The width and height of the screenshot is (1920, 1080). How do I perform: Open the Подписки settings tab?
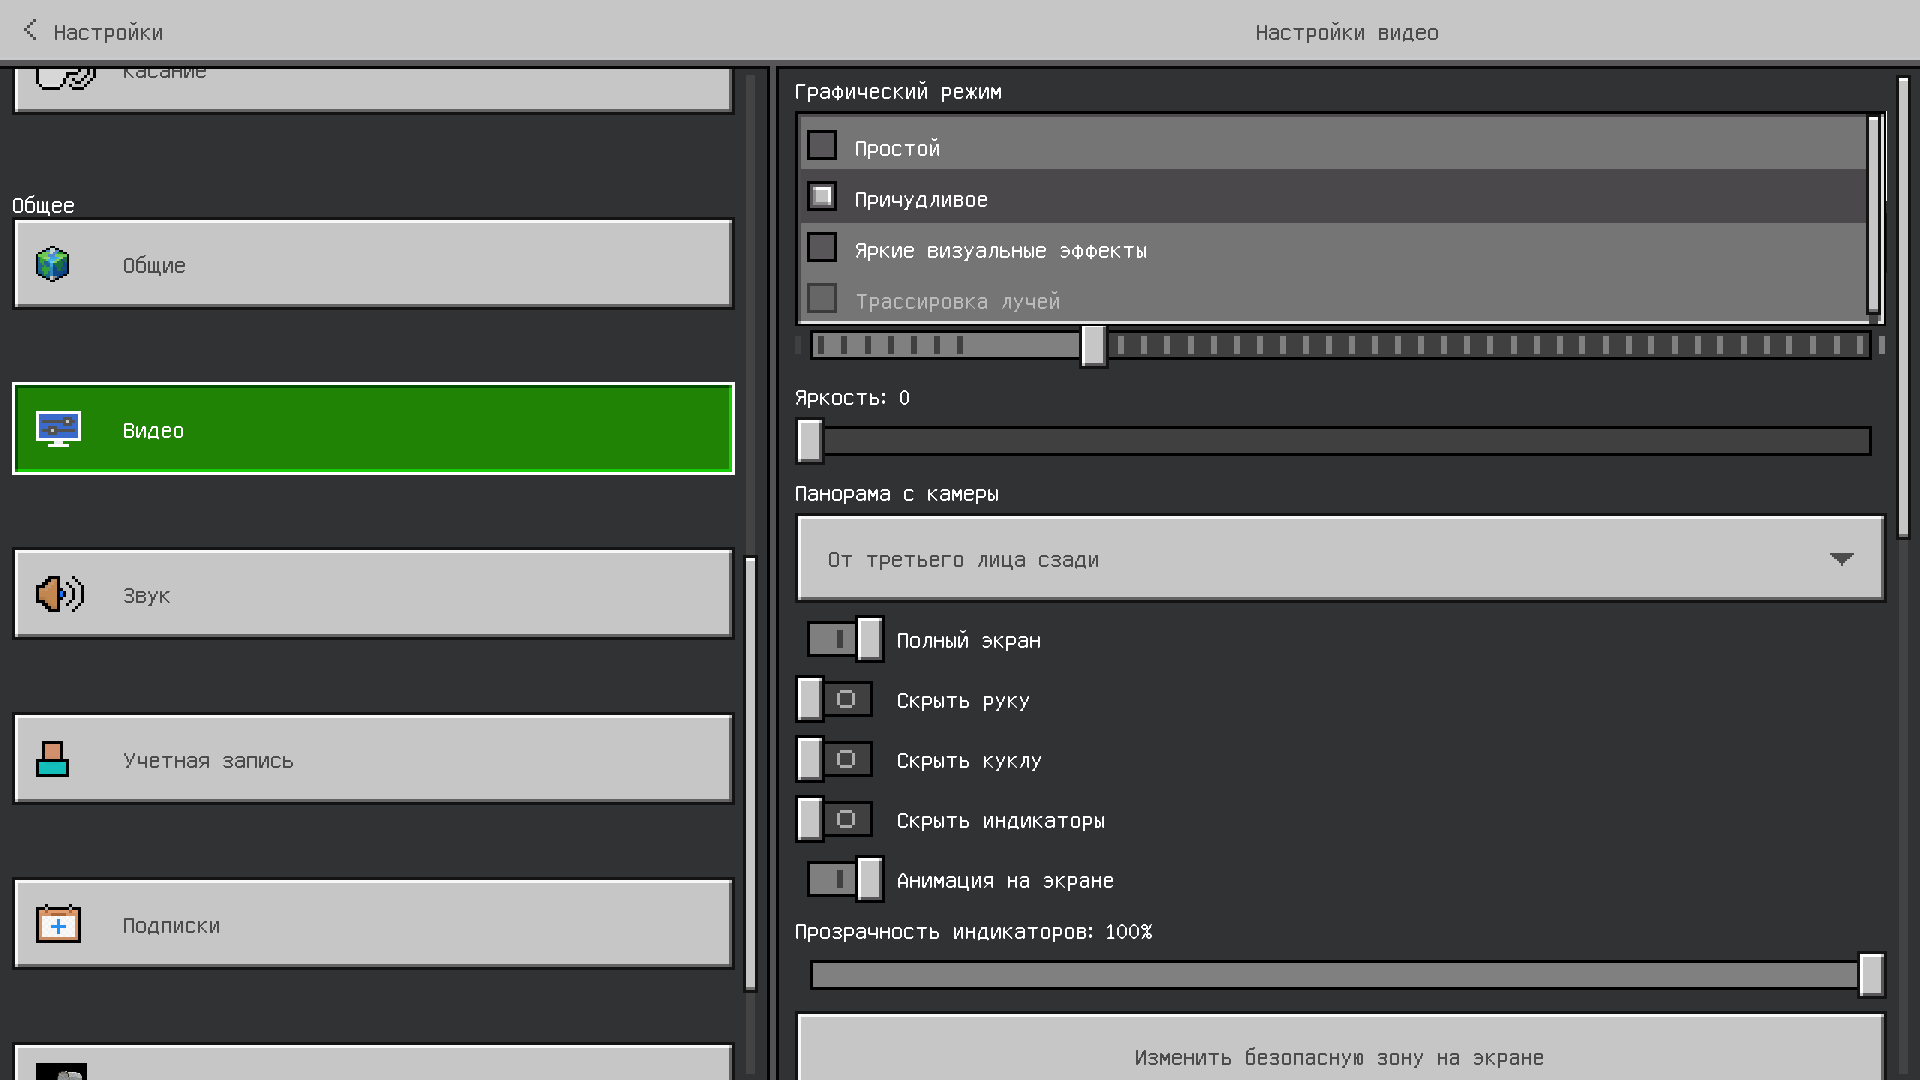(373, 924)
